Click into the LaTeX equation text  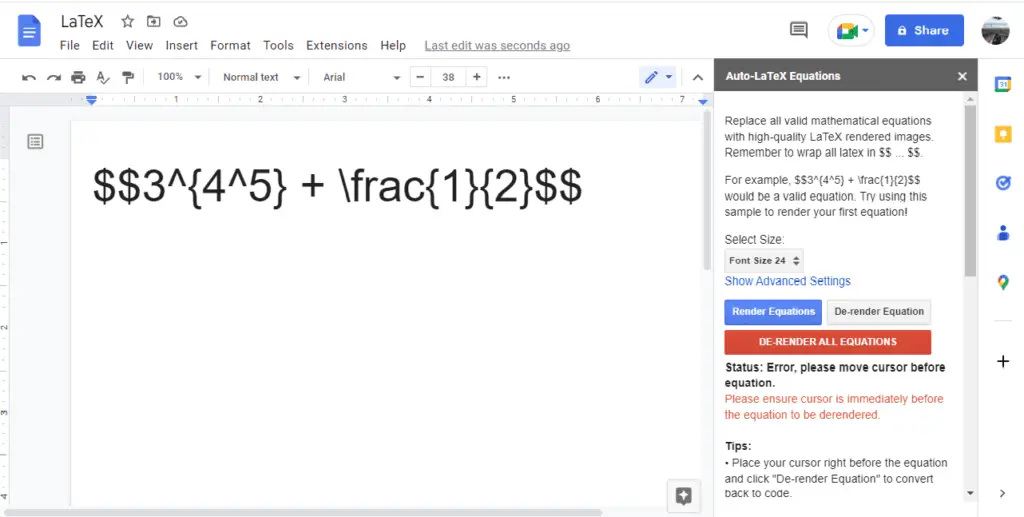pyautogui.click(x=337, y=186)
